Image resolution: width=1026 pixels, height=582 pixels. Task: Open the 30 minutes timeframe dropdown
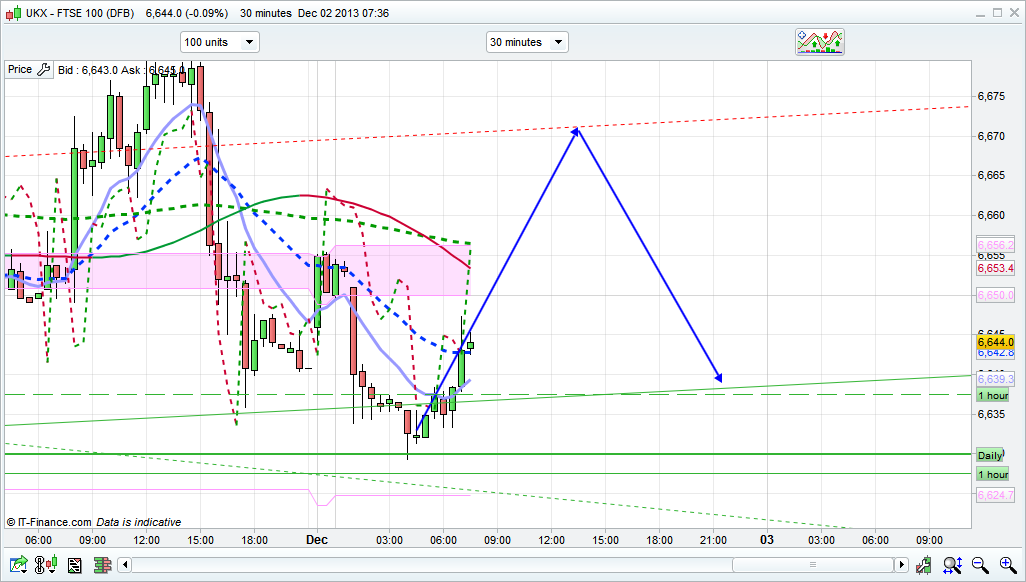click(527, 42)
